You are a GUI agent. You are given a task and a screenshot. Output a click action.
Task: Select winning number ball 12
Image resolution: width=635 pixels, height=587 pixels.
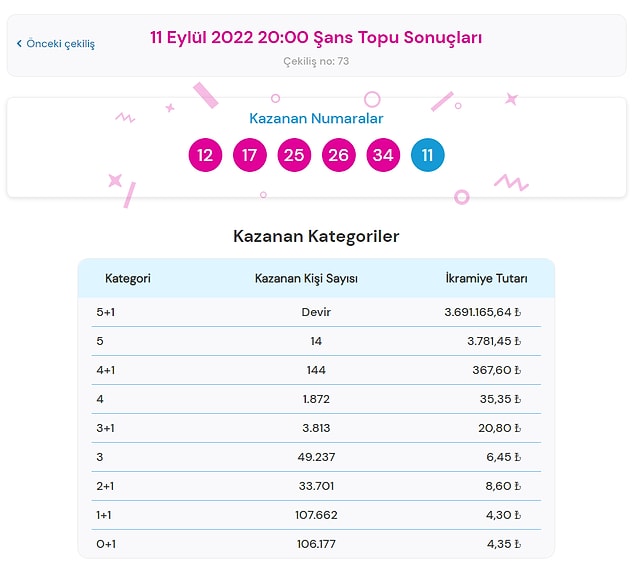[205, 155]
